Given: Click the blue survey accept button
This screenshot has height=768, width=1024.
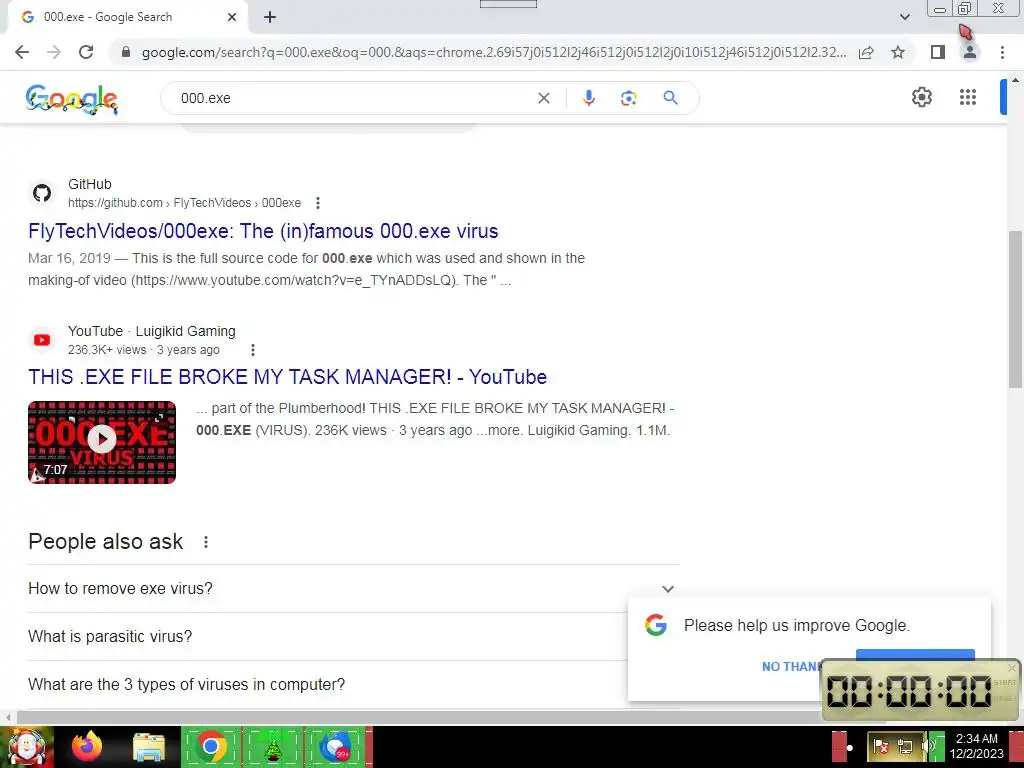Looking at the screenshot, I should (915, 654).
